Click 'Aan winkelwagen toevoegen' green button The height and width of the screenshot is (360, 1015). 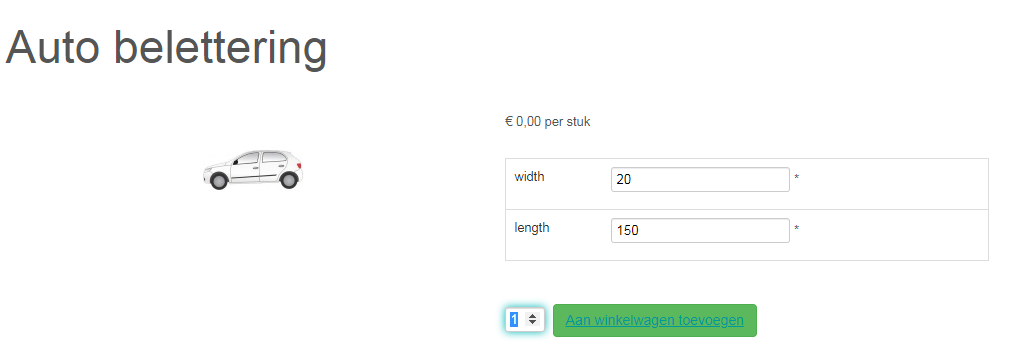[654, 320]
